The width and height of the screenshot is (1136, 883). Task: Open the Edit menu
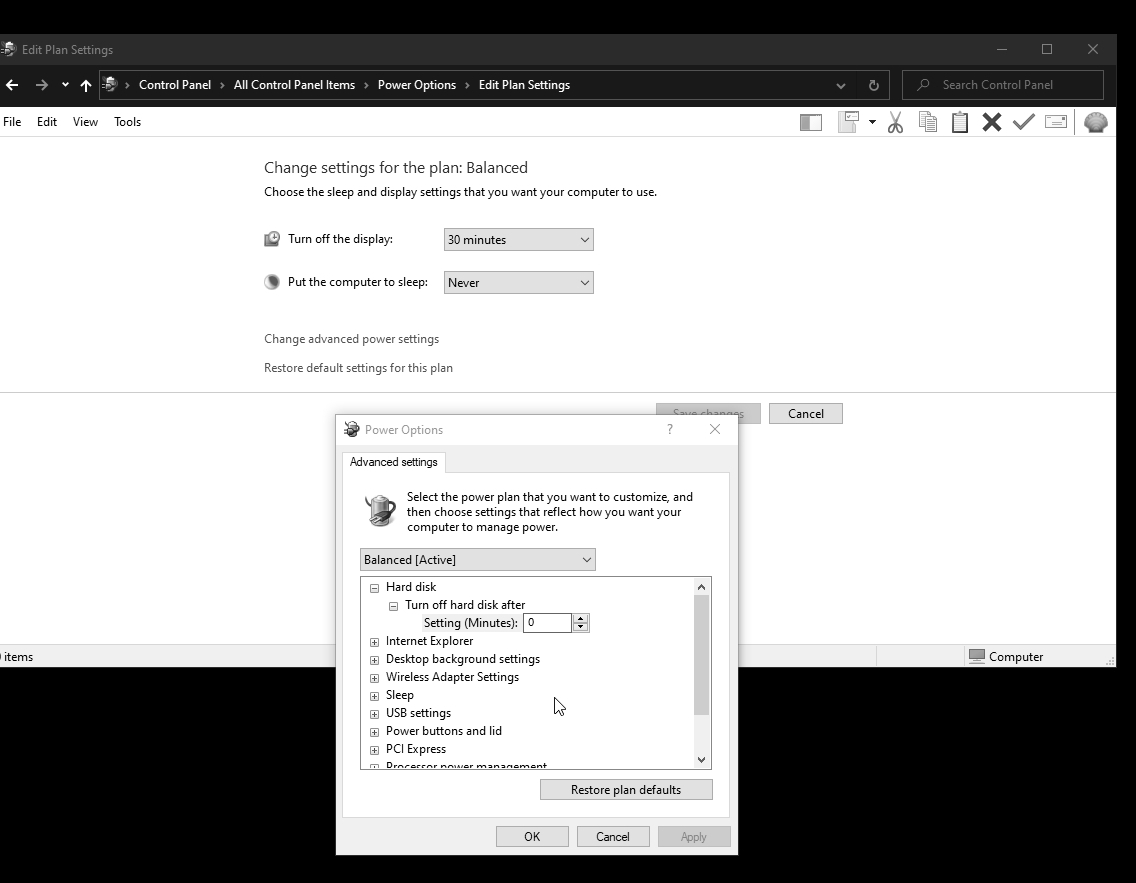pos(47,122)
